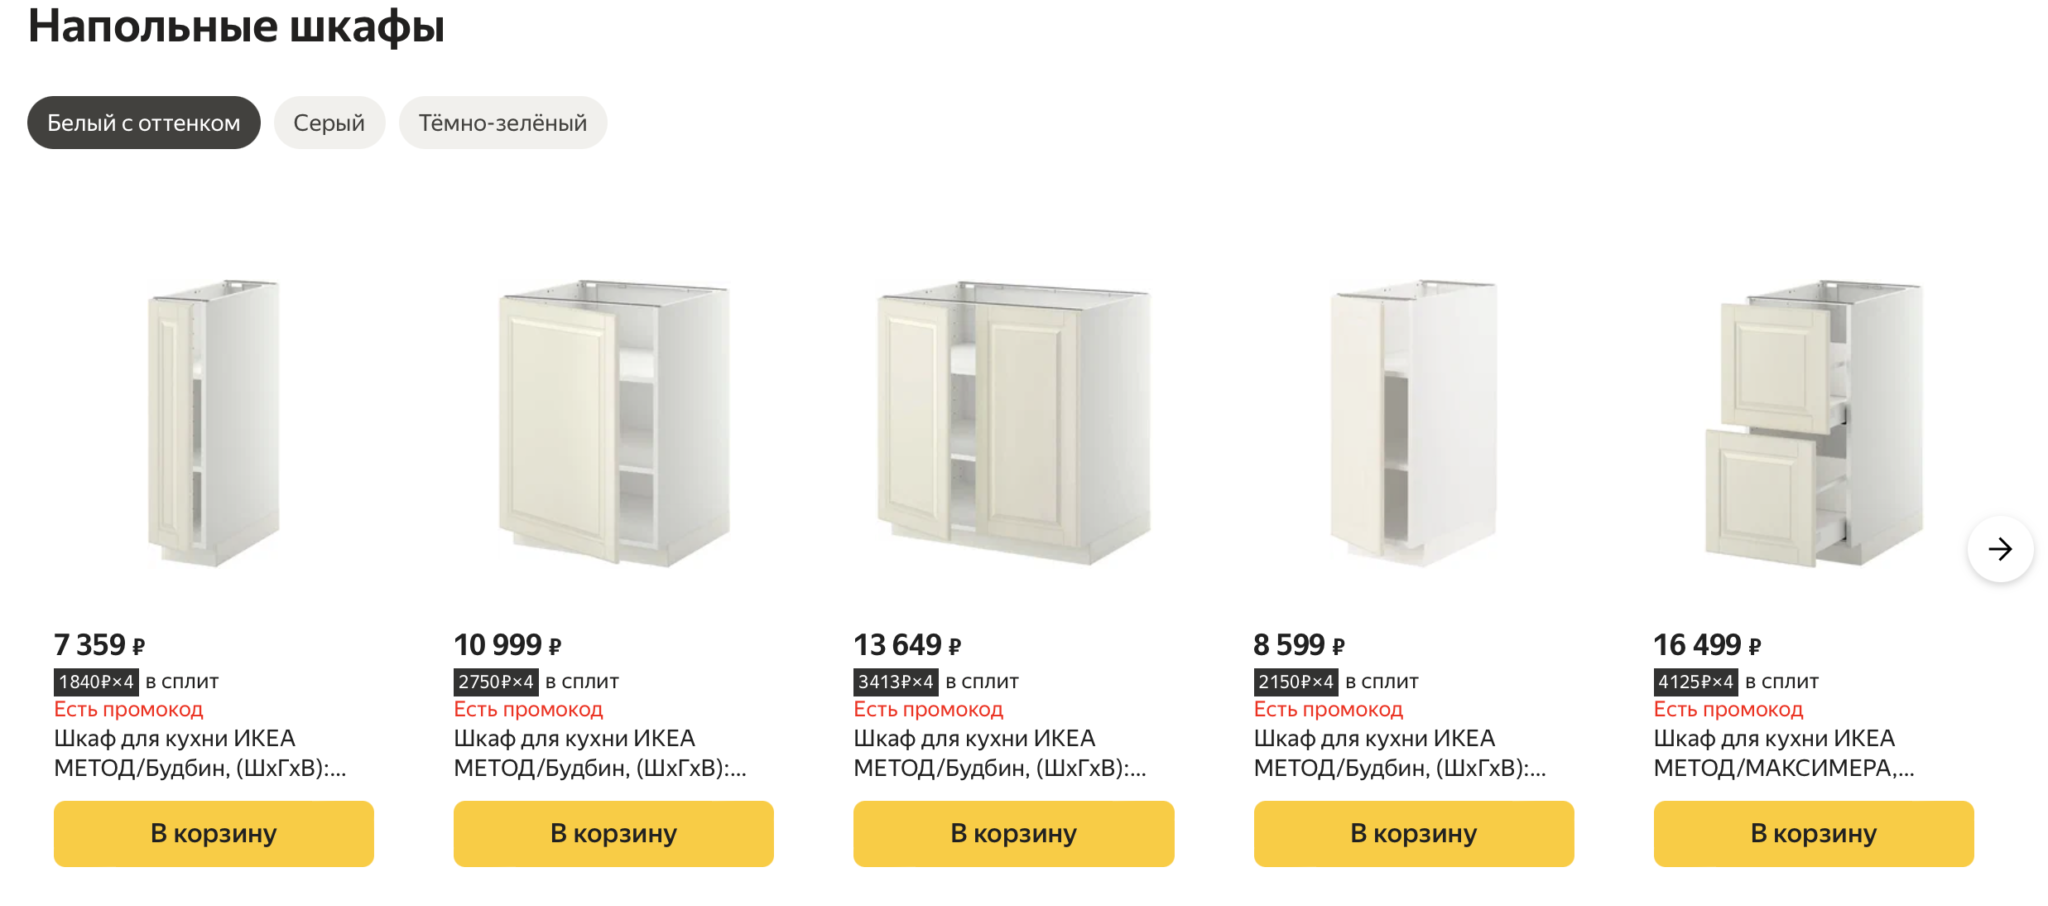Click the next arrow in product carousel
This screenshot has width=2048, height=906.
pyautogui.click(x=1999, y=549)
